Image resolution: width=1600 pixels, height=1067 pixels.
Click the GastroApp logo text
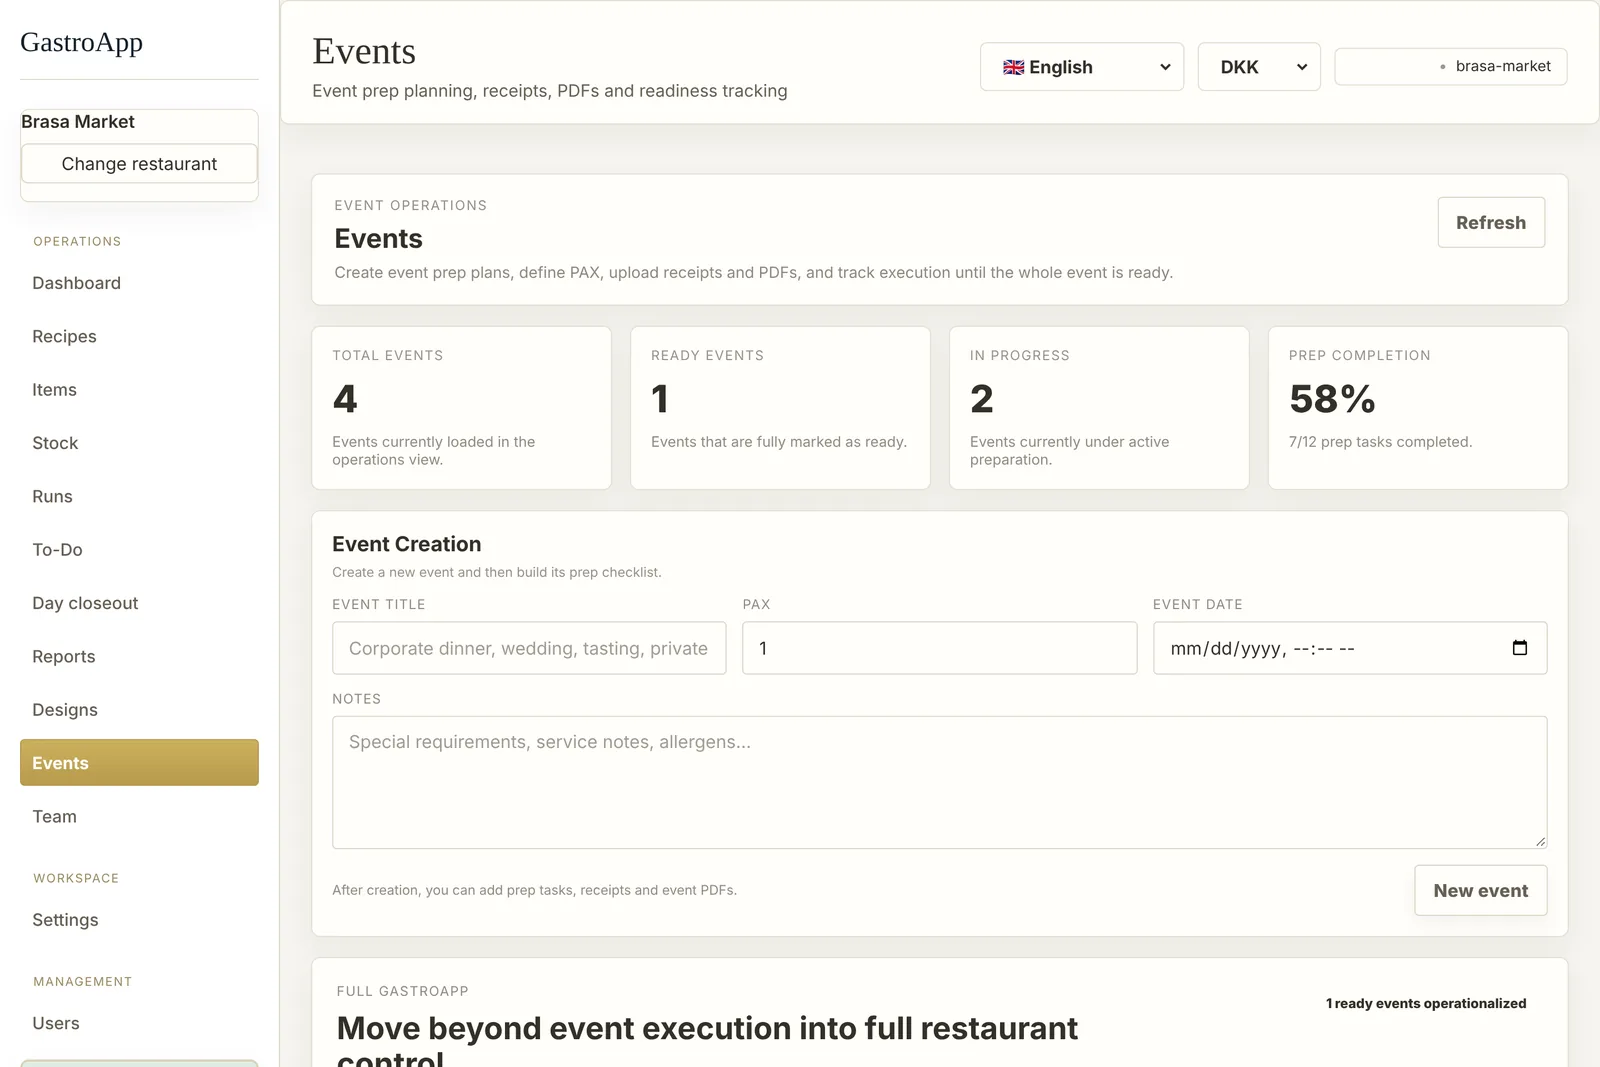pyautogui.click(x=82, y=42)
